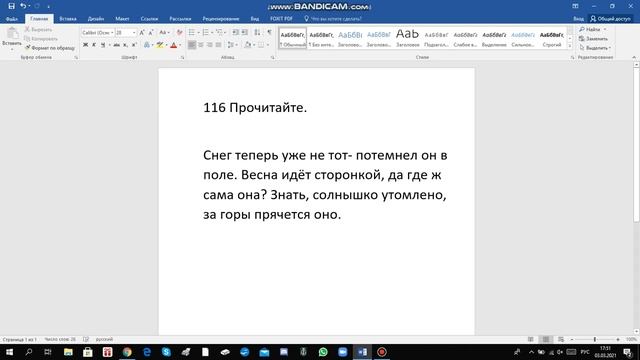Click the Justify alignment icon

(219, 45)
